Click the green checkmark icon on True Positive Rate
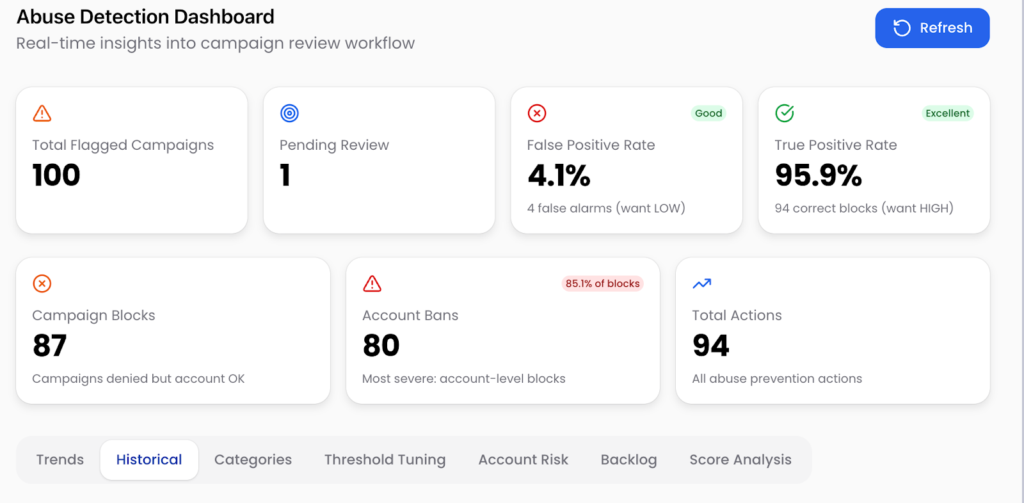Screen dimensions: 1024x503 tap(785, 113)
